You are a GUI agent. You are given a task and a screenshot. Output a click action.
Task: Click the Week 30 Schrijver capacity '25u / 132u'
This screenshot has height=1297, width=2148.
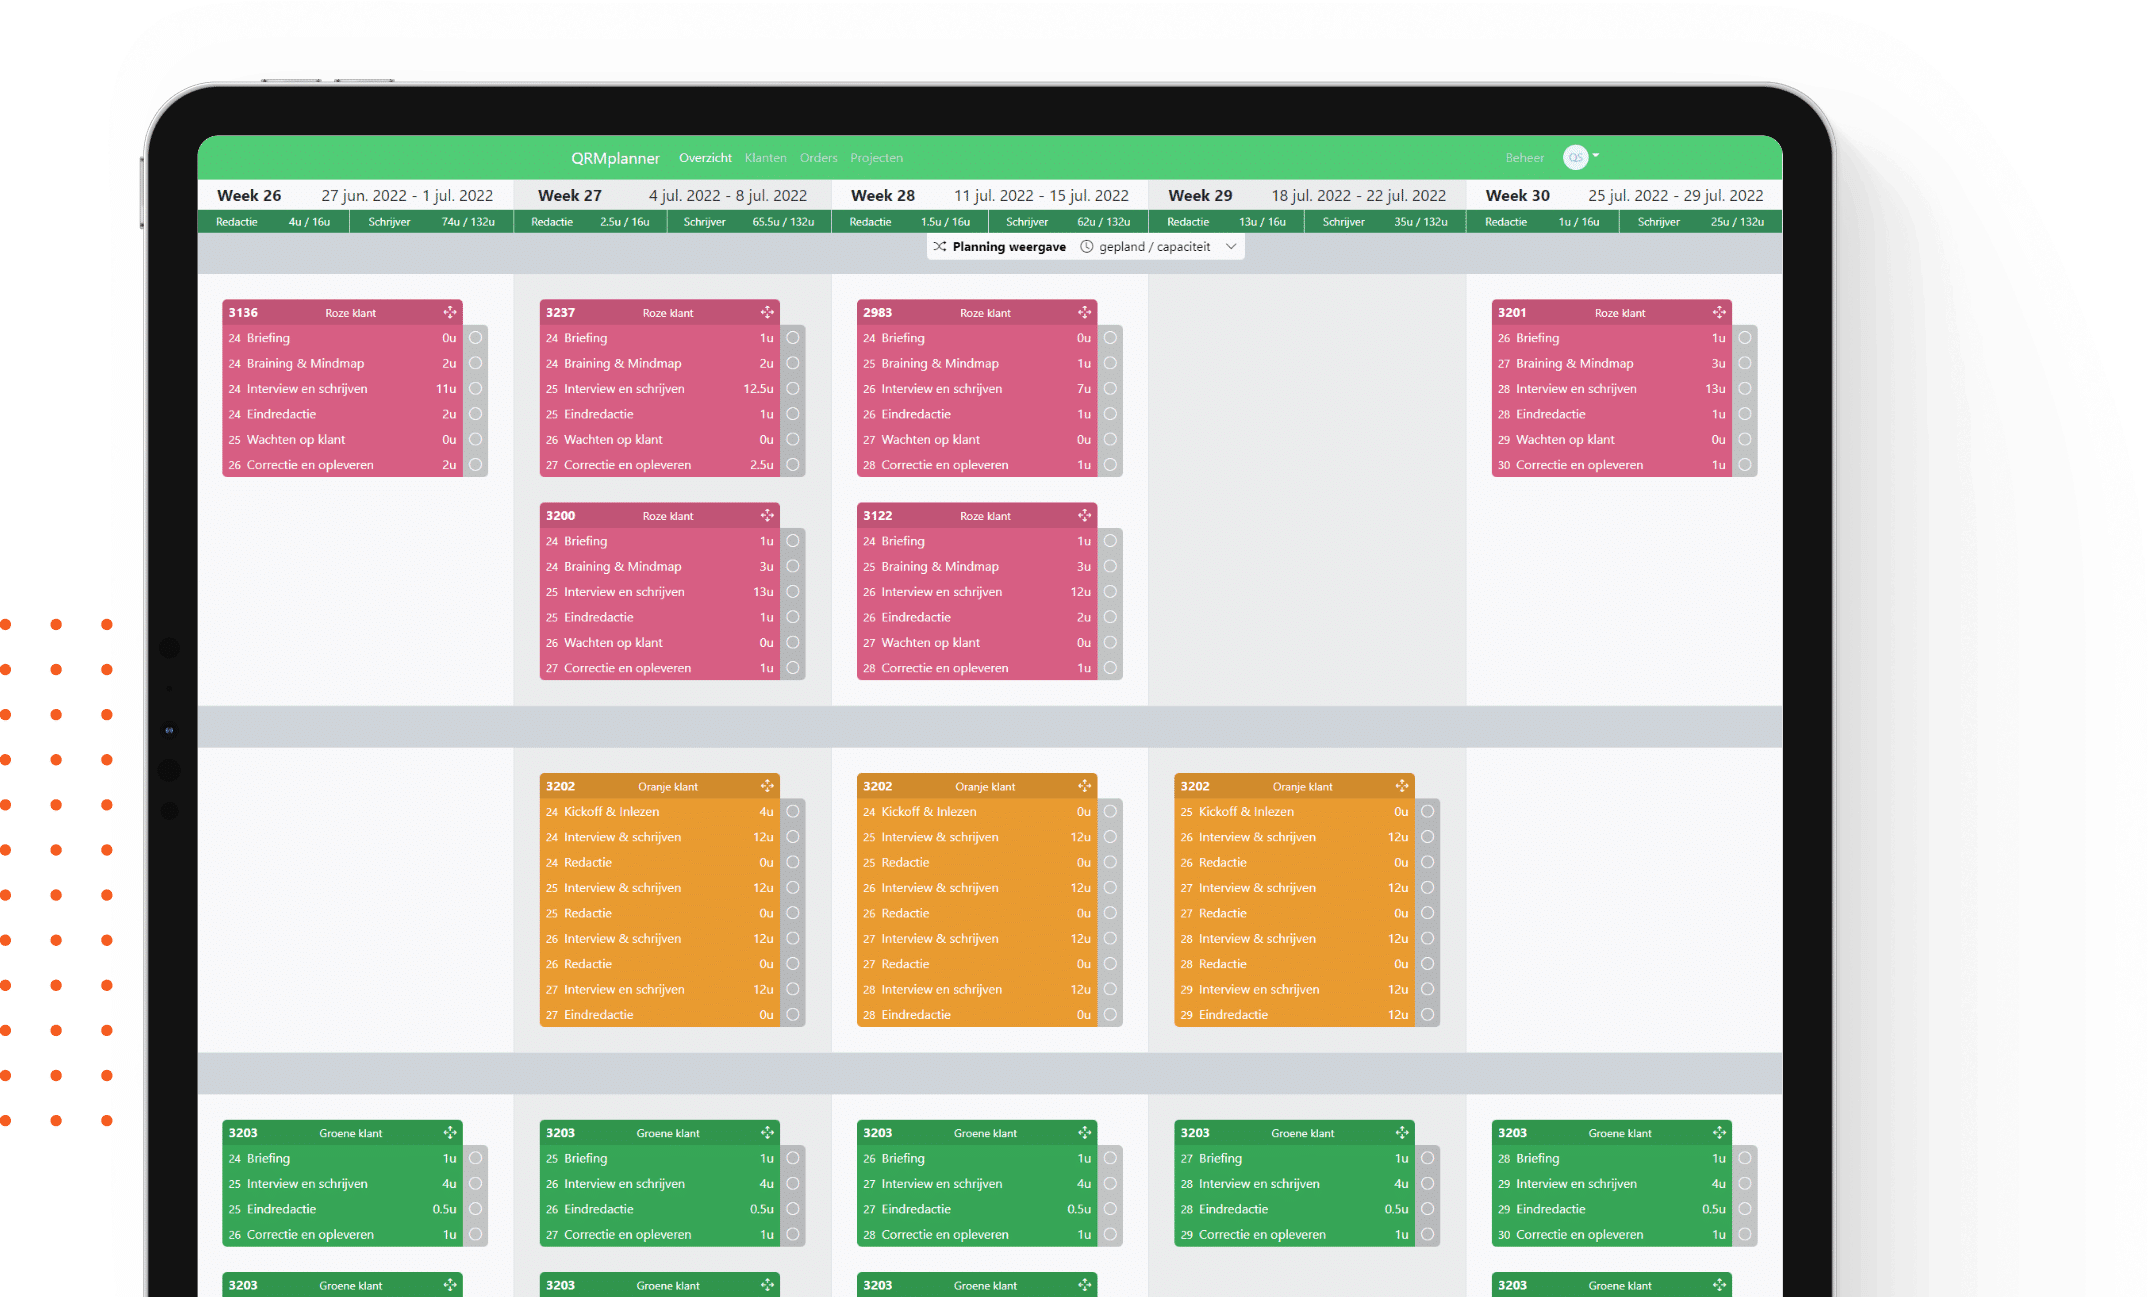point(1737,222)
